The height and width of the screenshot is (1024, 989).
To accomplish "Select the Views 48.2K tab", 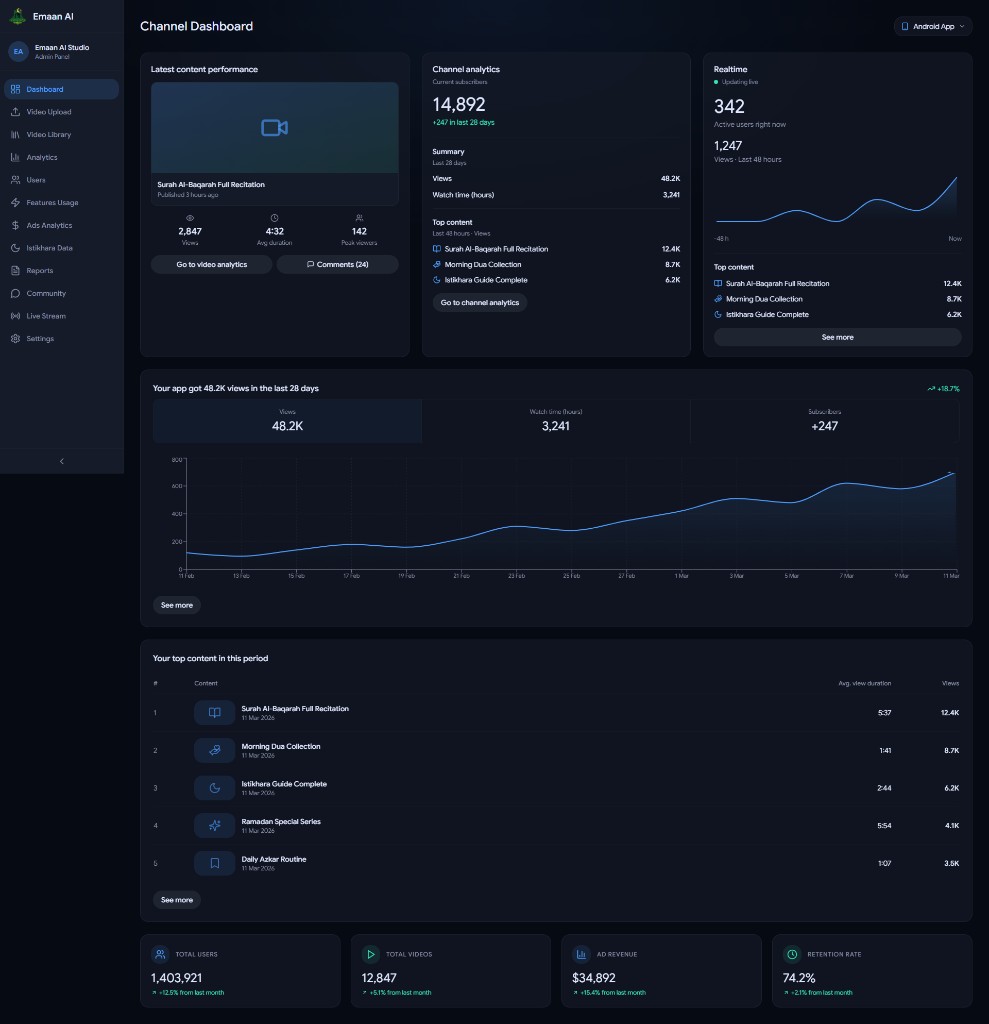I will click(x=287, y=421).
